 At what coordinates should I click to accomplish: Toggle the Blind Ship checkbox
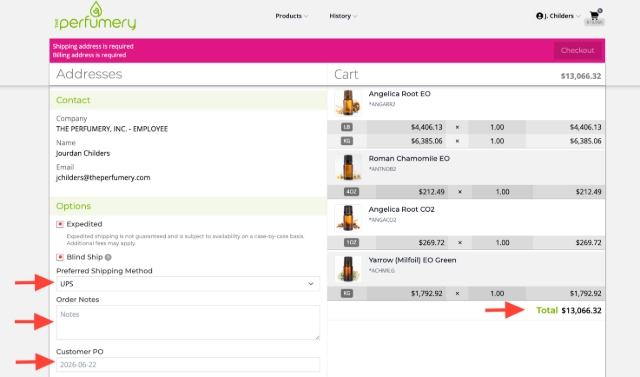click(x=60, y=257)
